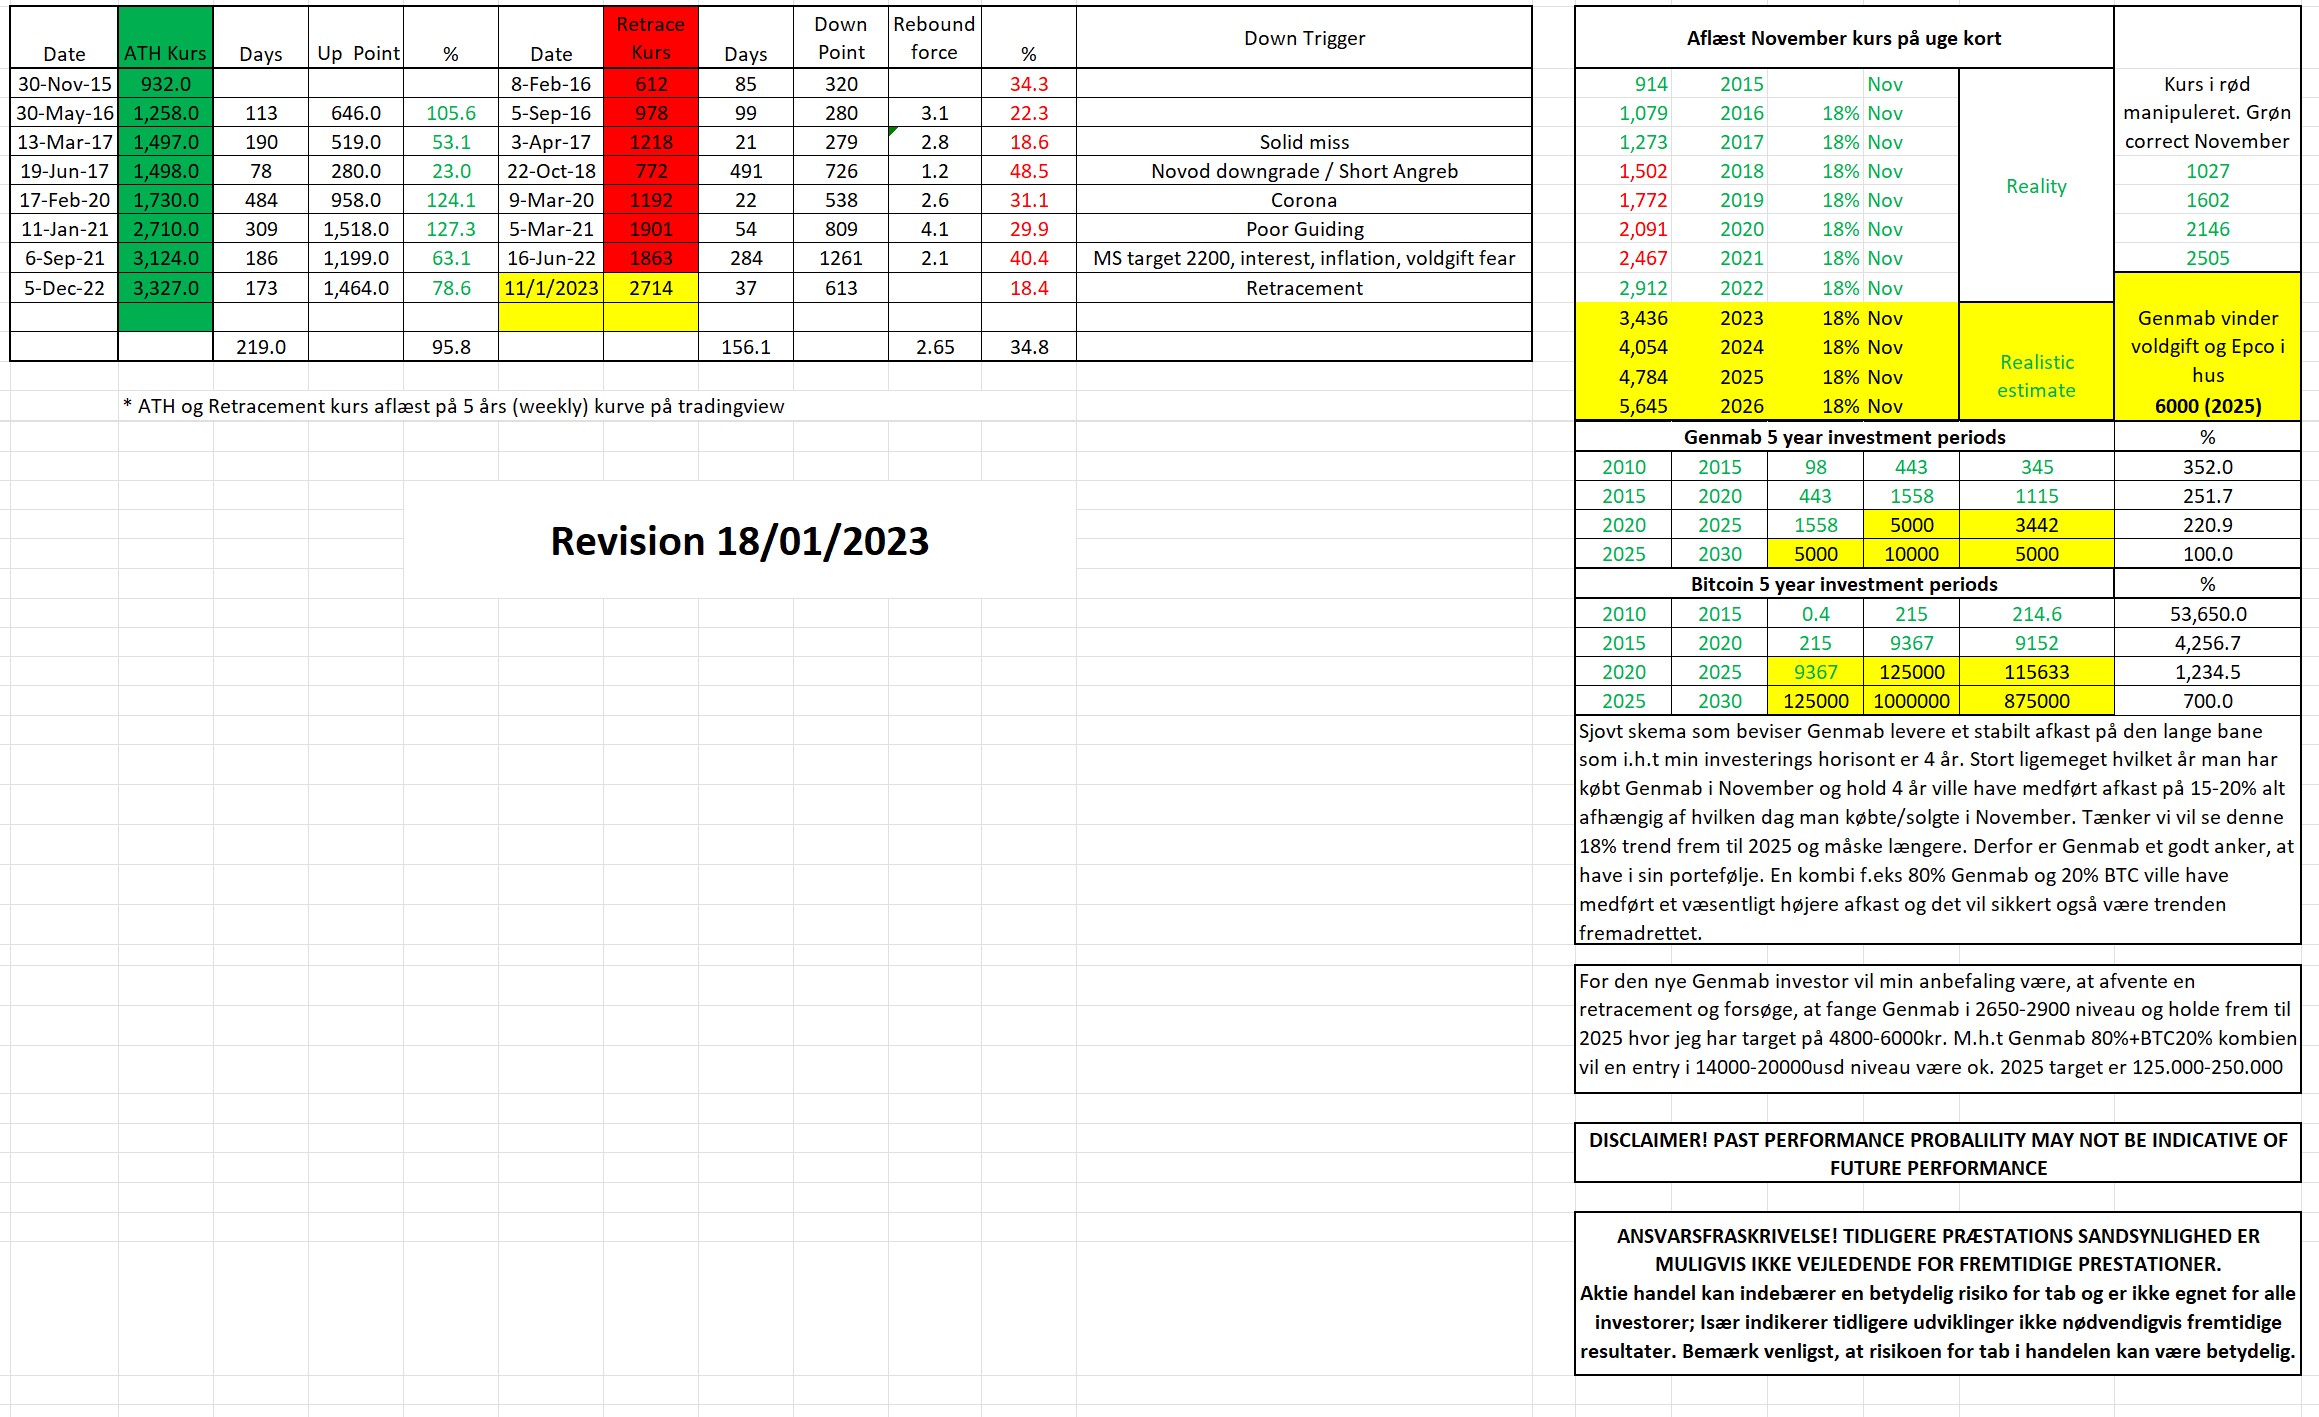Select the 'Reality' label cell
Screen dimensions: 2319x1417
tap(2036, 186)
